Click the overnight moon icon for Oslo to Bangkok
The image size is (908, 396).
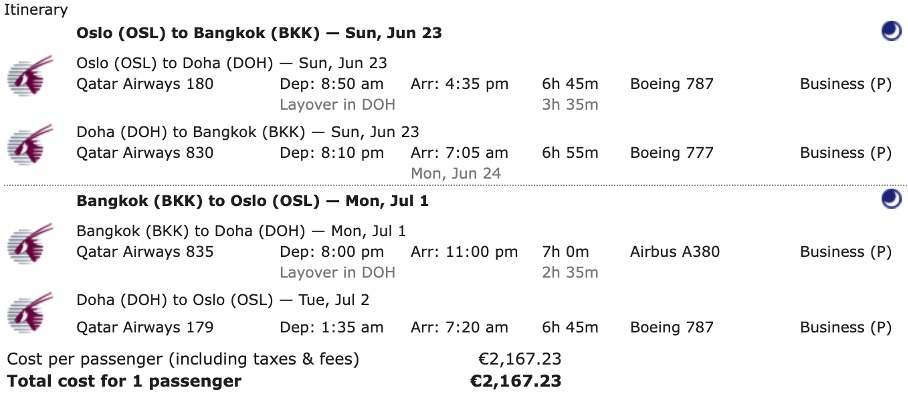pos(891,31)
